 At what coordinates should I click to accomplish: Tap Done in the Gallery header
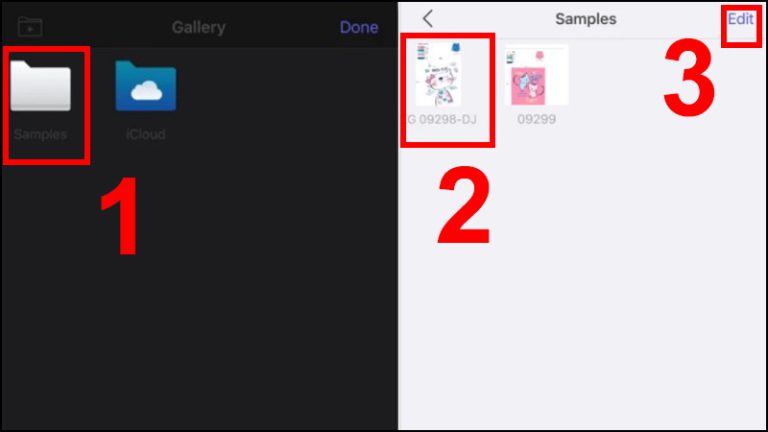[359, 27]
